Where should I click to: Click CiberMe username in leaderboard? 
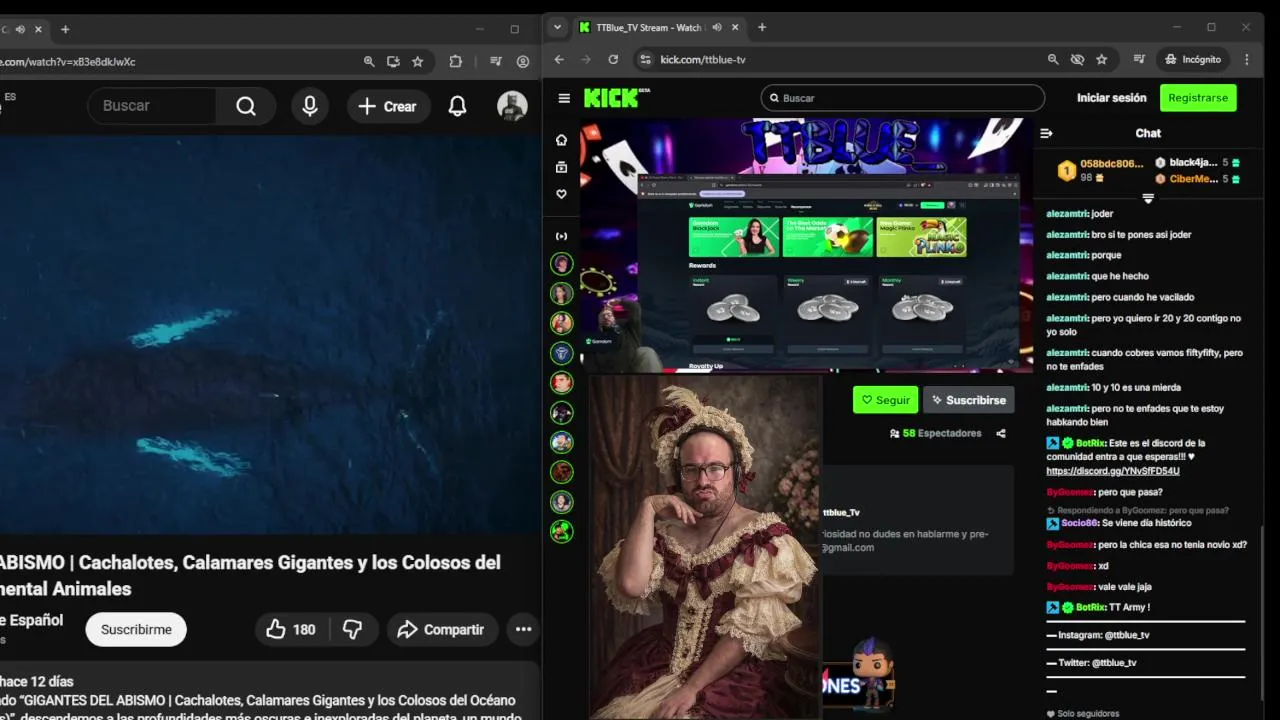pos(1193,179)
